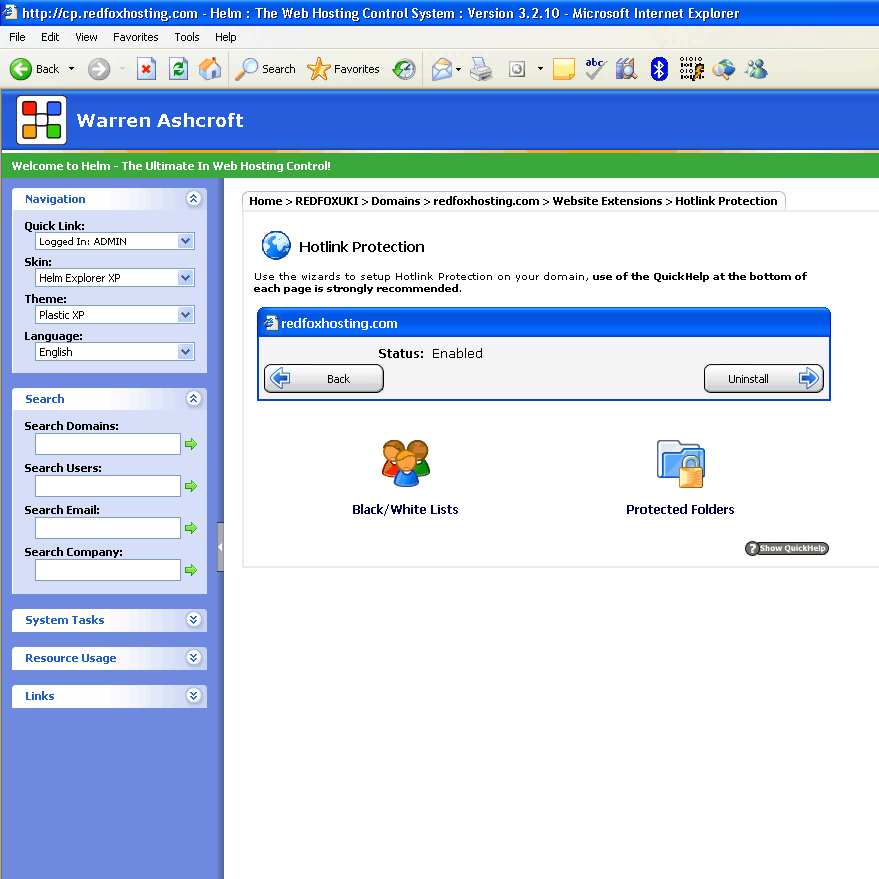Expand the Resource Usage panel
Image resolution: width=879 pixels, height=879 pixels.
193,658
